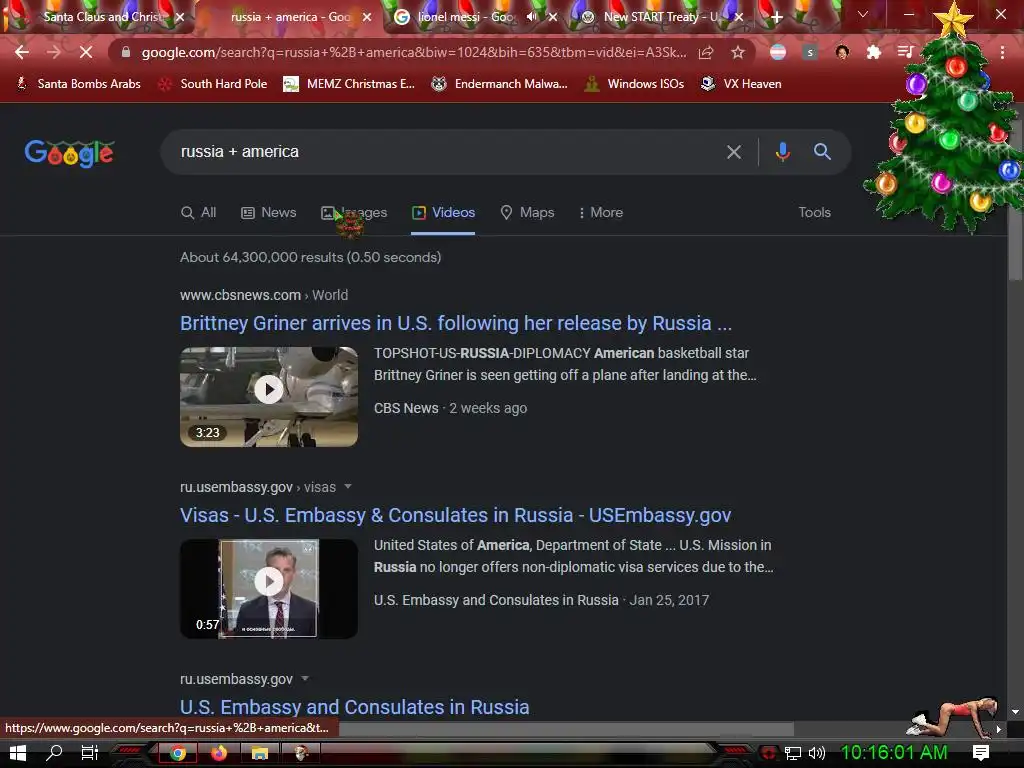Expand dropdown beside the last ru.usembassy.gov result

(x=305, y=679)
